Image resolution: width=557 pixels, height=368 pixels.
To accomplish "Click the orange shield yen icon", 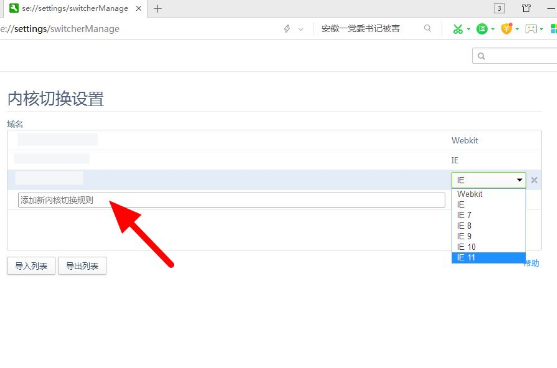I will (507, 29).
